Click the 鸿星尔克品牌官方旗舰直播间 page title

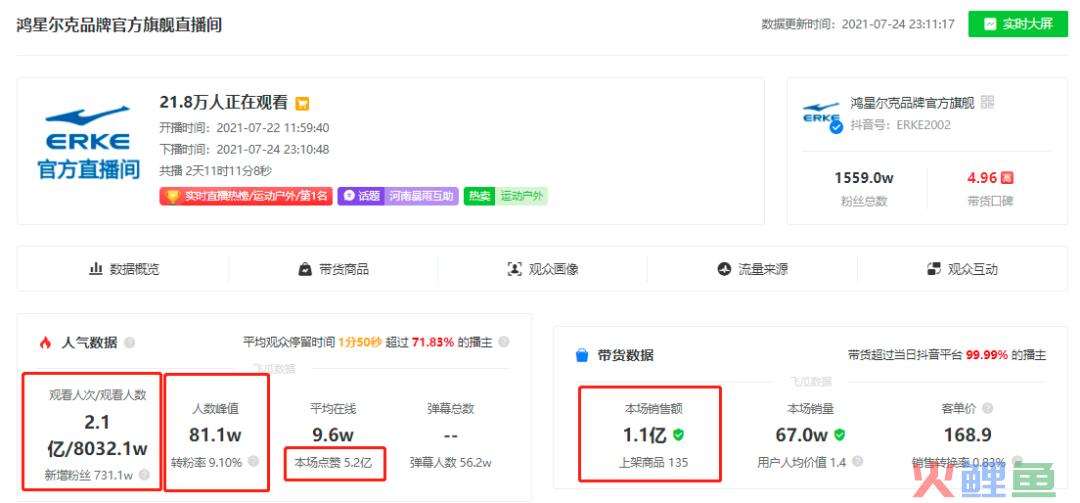(x=119, y=25)
